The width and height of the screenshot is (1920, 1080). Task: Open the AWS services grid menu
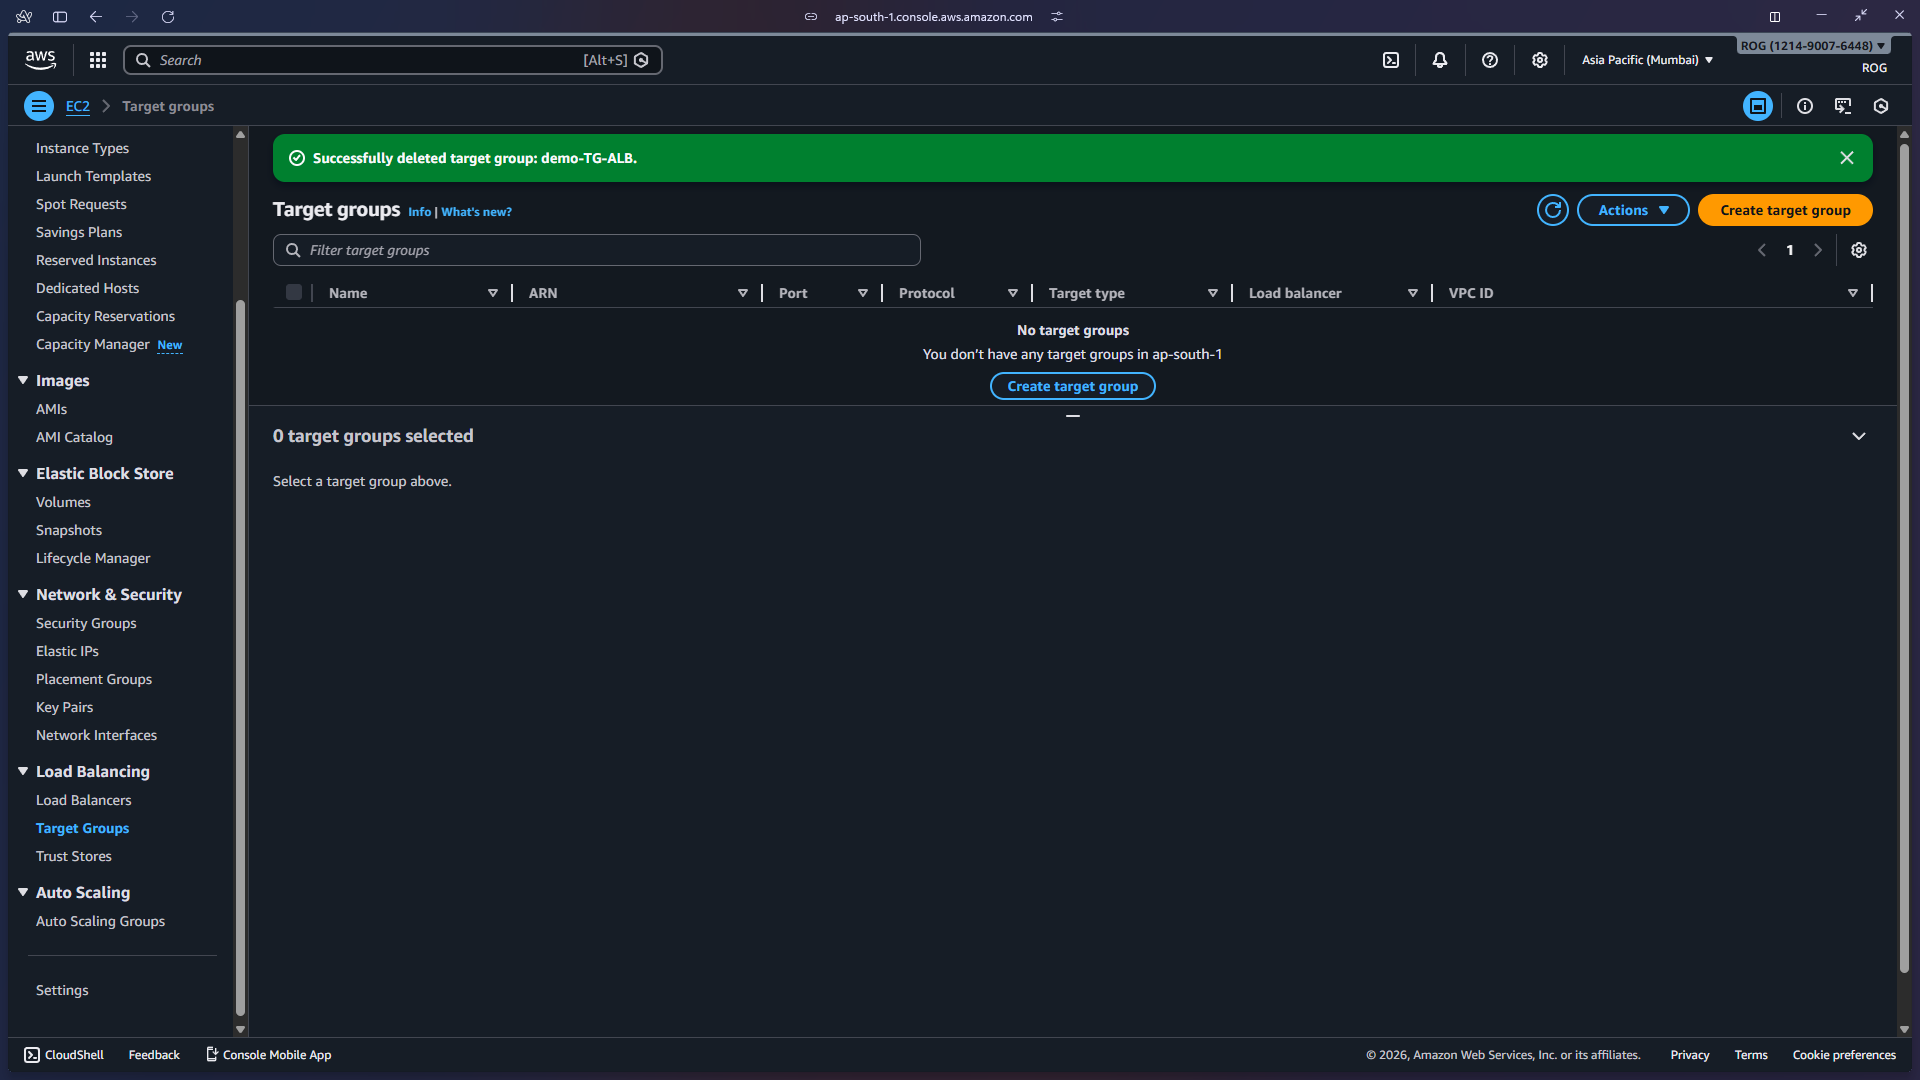[x=97, y=60]
